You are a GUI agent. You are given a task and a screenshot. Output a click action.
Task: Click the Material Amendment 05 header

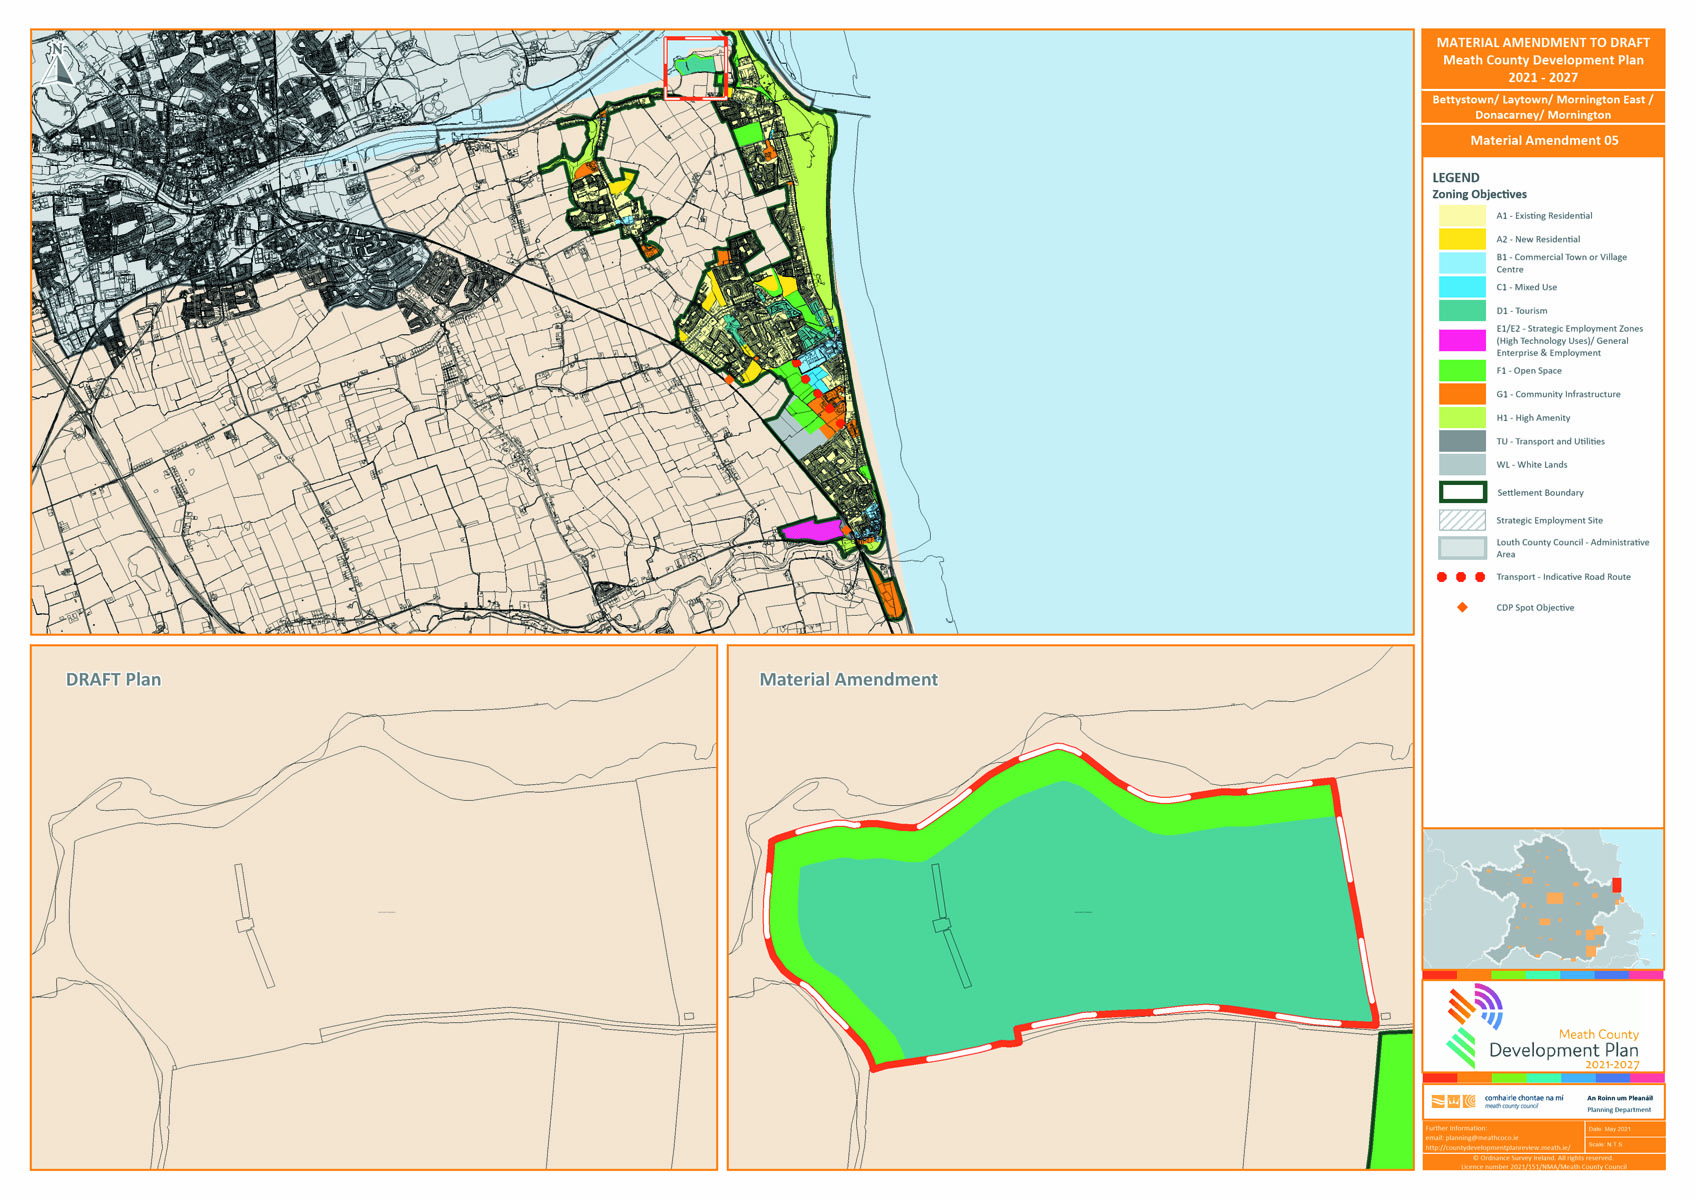(1545, 141)
